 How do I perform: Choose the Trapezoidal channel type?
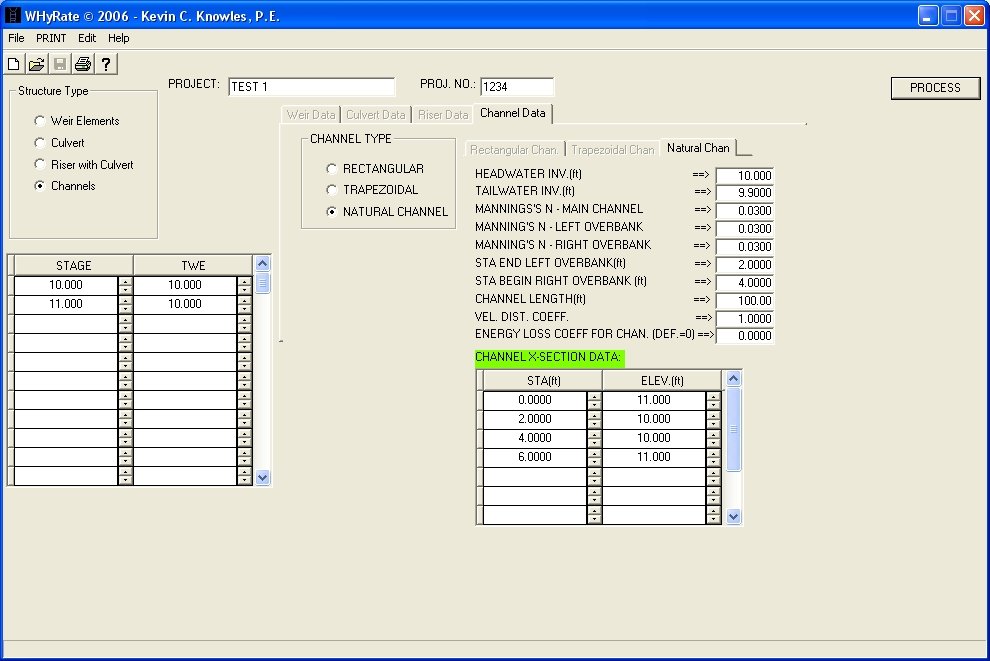[332, 190]
